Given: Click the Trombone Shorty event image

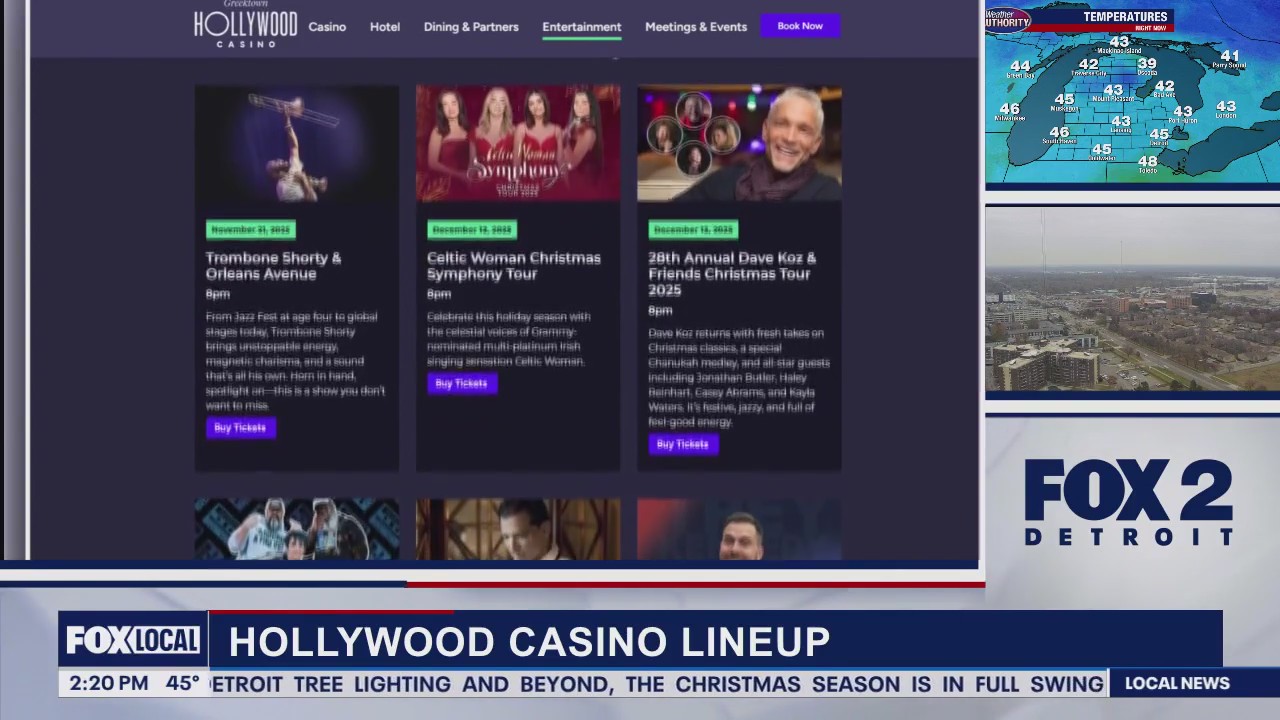Looking at the screenshot, I should point(296,143).
